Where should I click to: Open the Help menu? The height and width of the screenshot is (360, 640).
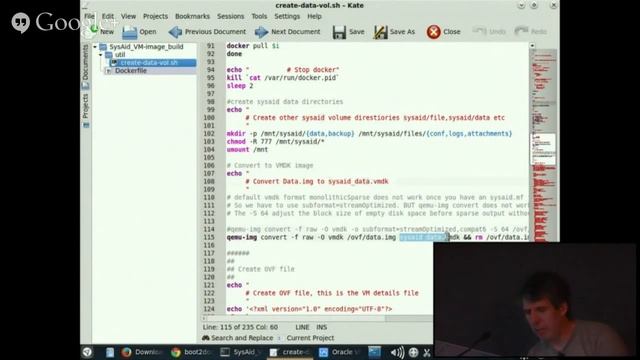[x=314, y=16]
